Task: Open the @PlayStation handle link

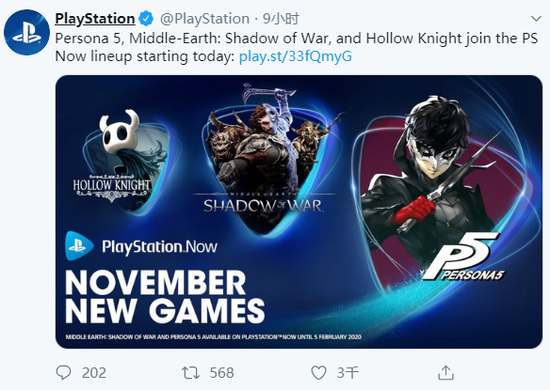Action: tap(204, 19)
